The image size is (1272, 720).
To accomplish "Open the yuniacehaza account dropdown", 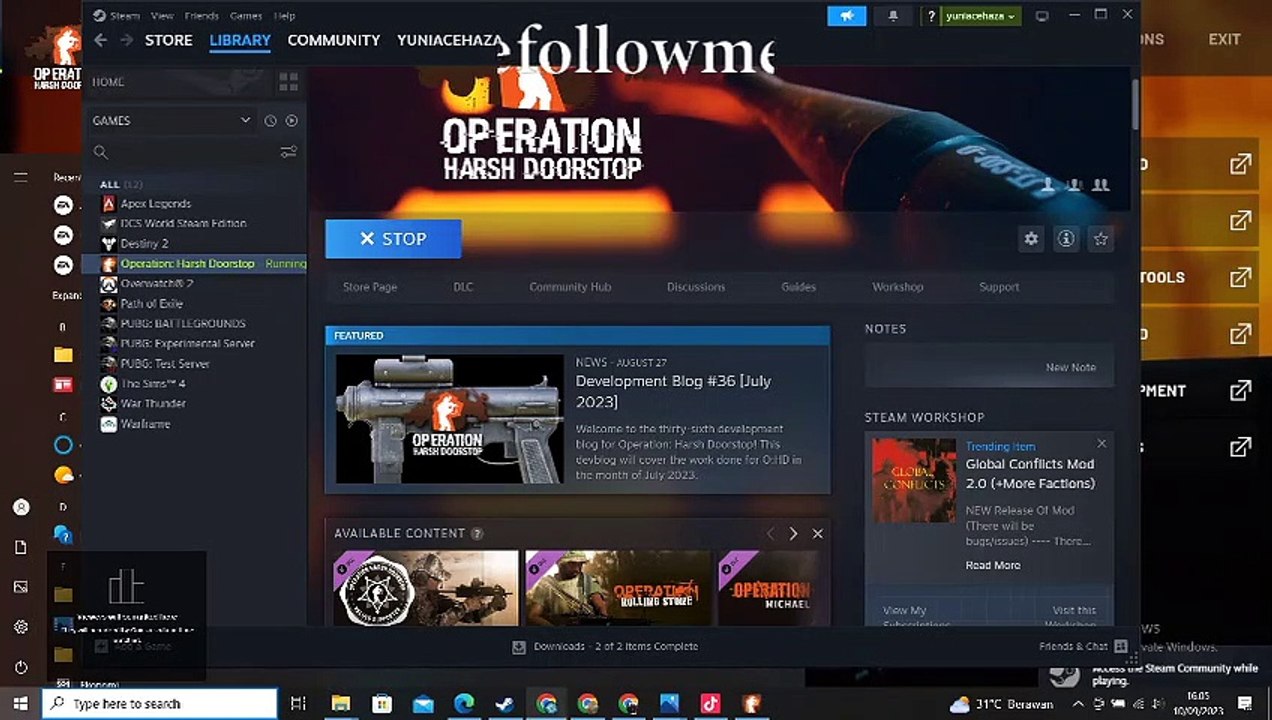I will 981,16.
